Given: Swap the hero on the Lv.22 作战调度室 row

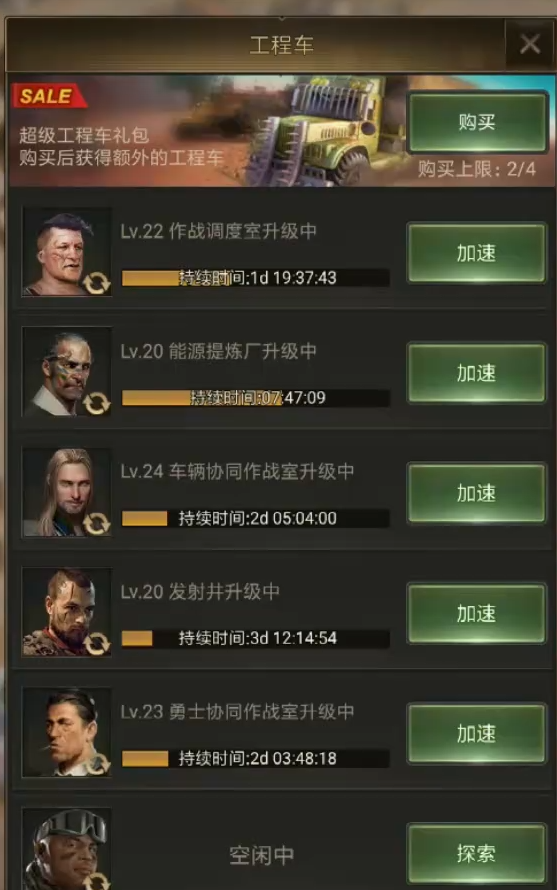Looking at the screenshot, I should click(x=96, y=282).
